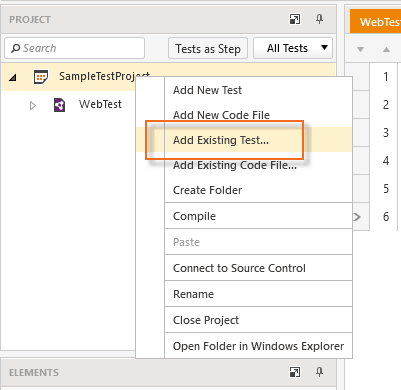Click the move step up arrow
The width and height of the screenshot is (401, 390).
tap(386, 50)
